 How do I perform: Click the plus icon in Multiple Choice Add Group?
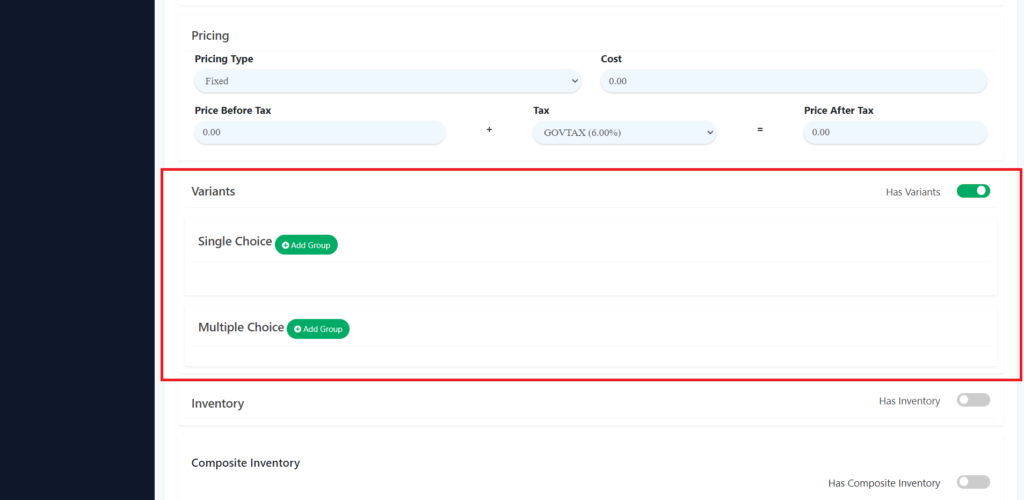click(297, 329)
